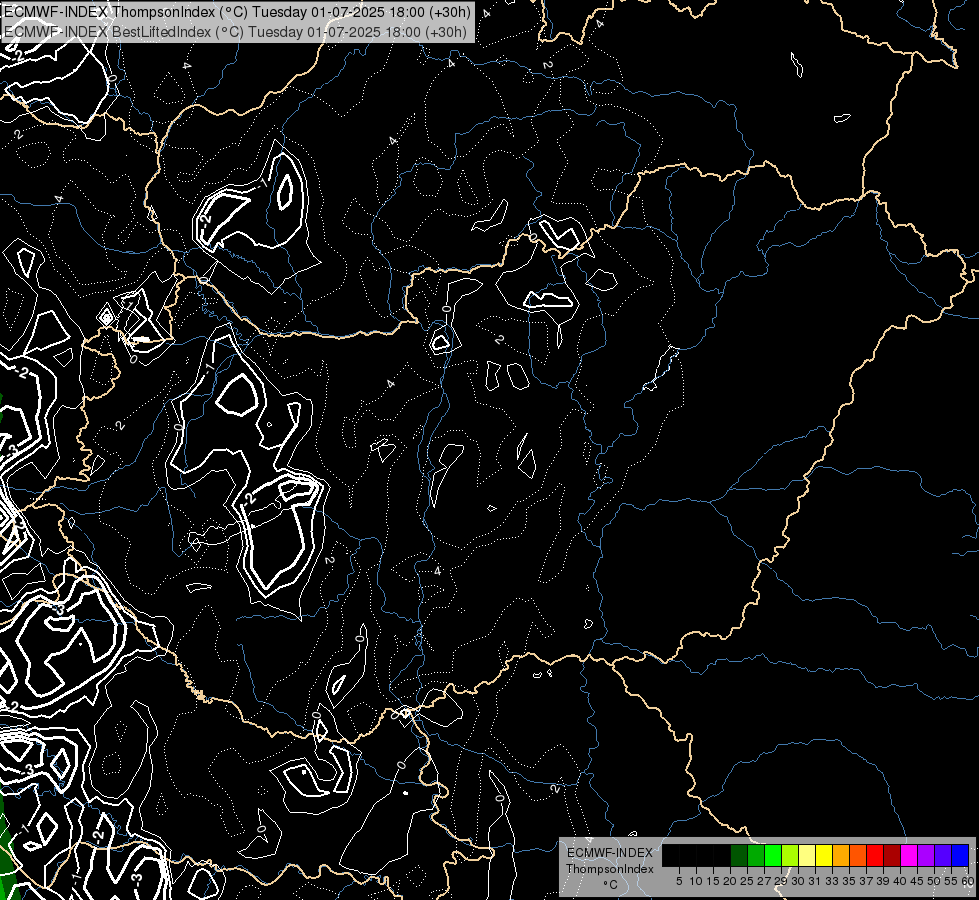Image resolution: width=979 pixels, height=900 pixels.
Task: Select the bright green 27–29 legend swatch
Action: (773, 855)
